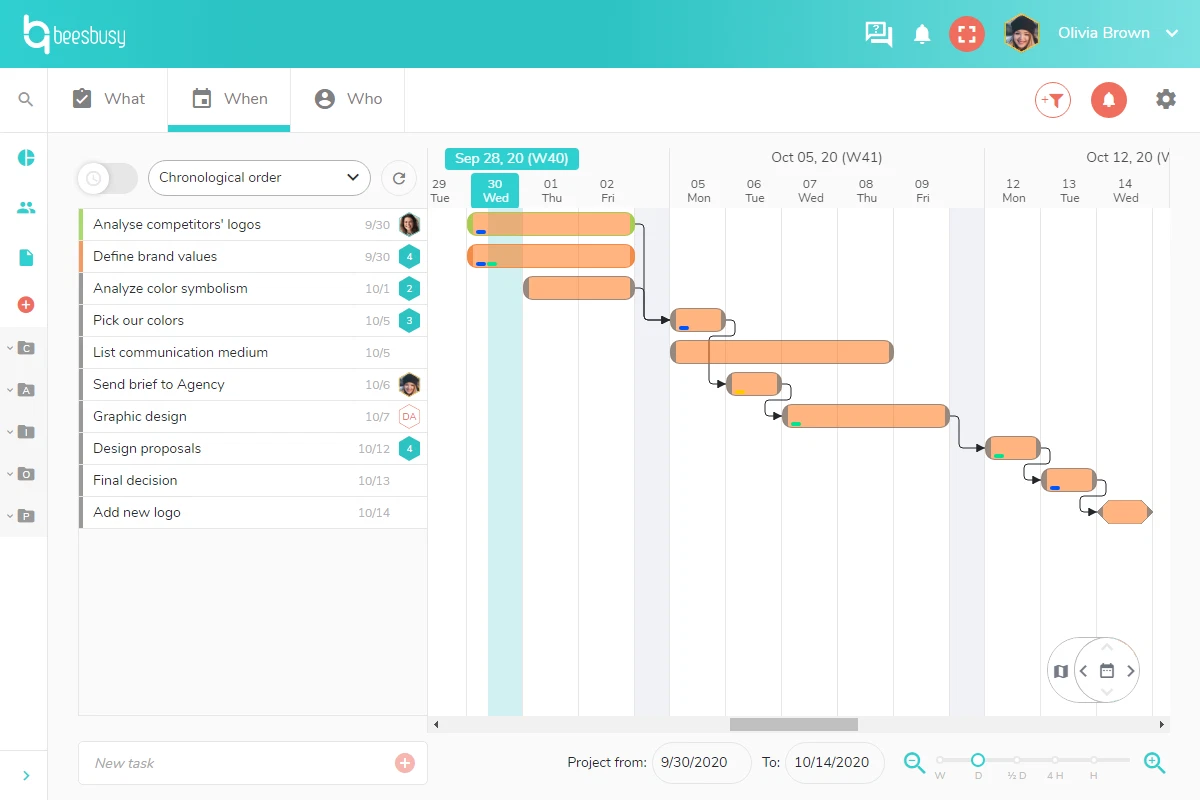This screenshot has height=800, width=1200.
Task: Open the filter funnel icon in the toolbar
Action: [x=1051, y=100]
